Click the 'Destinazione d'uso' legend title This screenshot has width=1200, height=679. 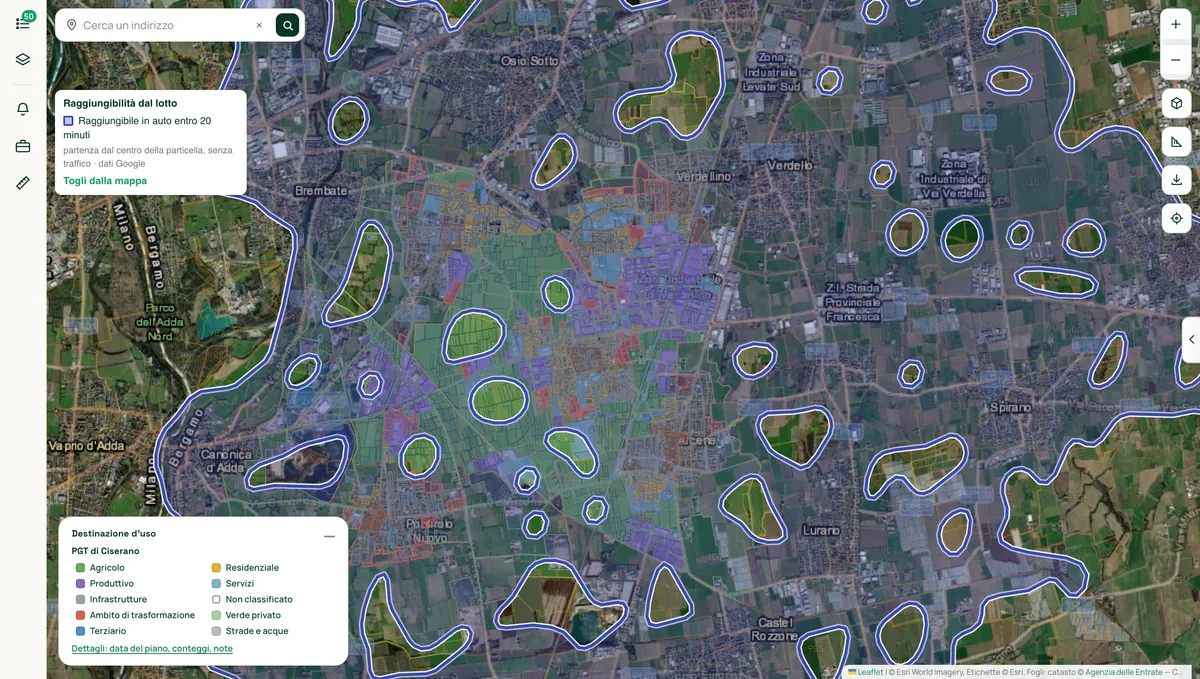point(114,534)
